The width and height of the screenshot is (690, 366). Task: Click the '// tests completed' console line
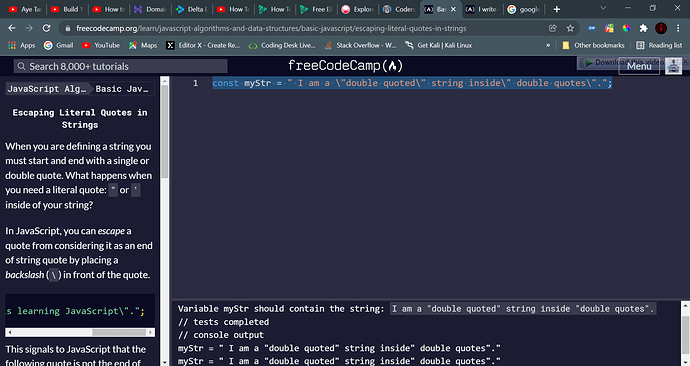(x=223, y=322)
